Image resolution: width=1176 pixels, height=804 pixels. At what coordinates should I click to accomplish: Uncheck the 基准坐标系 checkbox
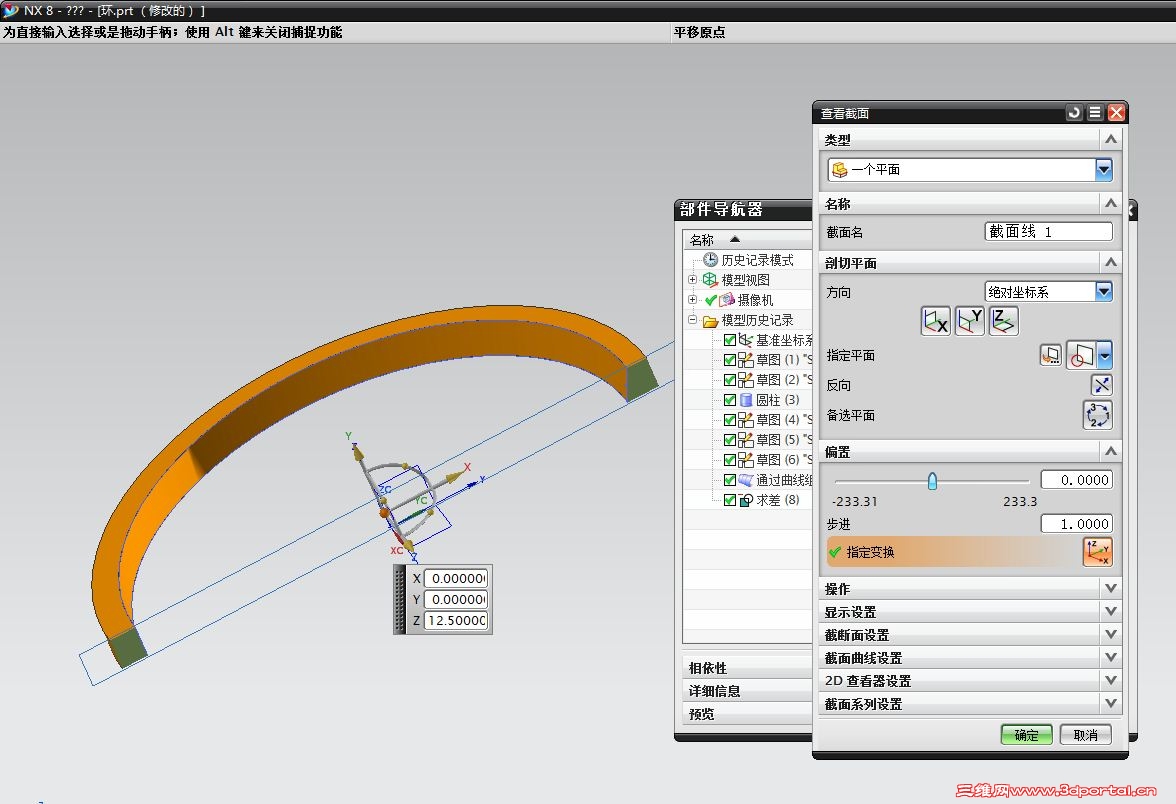click(729, 340)
